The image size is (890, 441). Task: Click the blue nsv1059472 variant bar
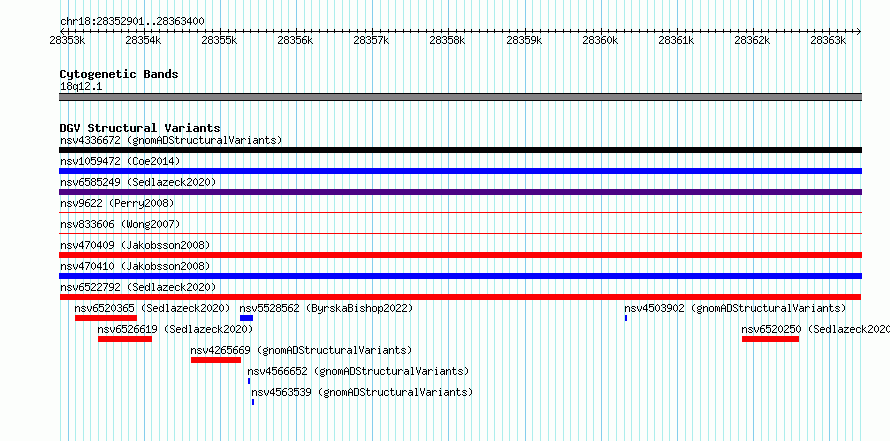point(460,171)
